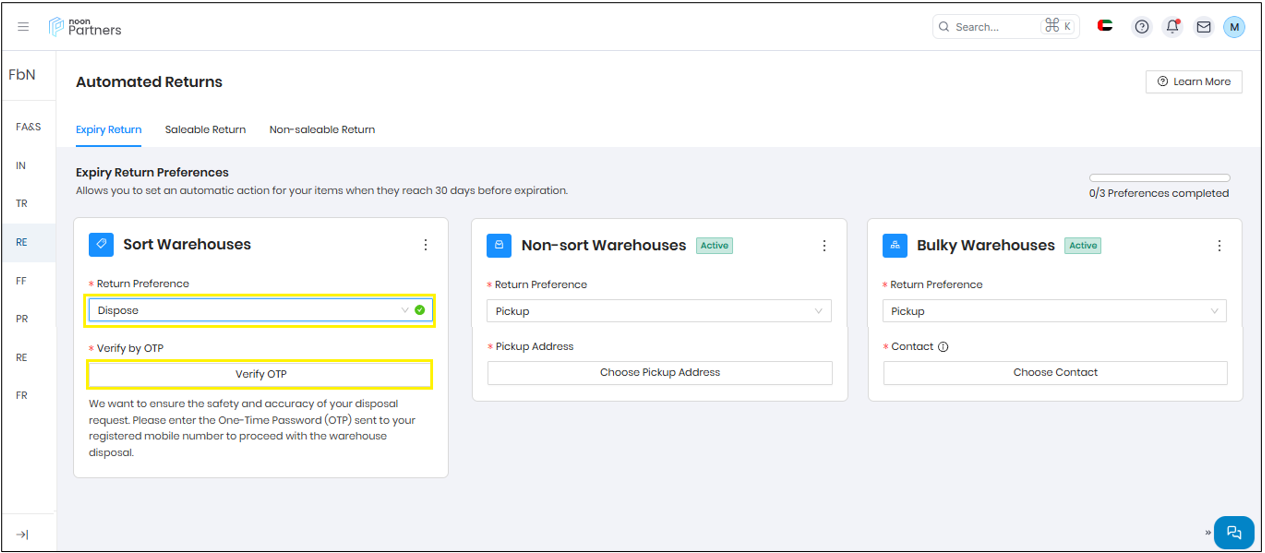Expand Non-sort Warehouses Return Preference dropdown
Image resolution: width=1265 pixels, height=553 pixels.
(659, 311)
